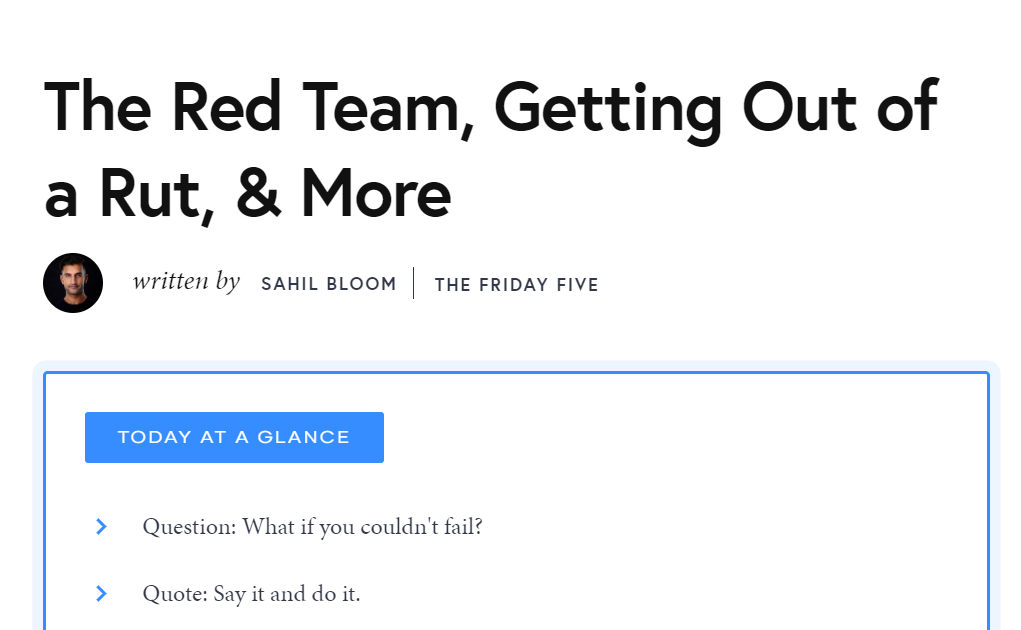Click the vertical divider after Sahil Bloom
The width and height of the screenshot is (1021, 630).
pos(414,283)
